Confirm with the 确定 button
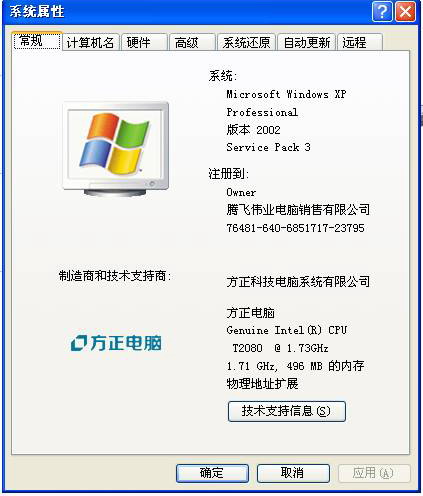The width and height of the screenshot is (423, 496). point(212,473)
